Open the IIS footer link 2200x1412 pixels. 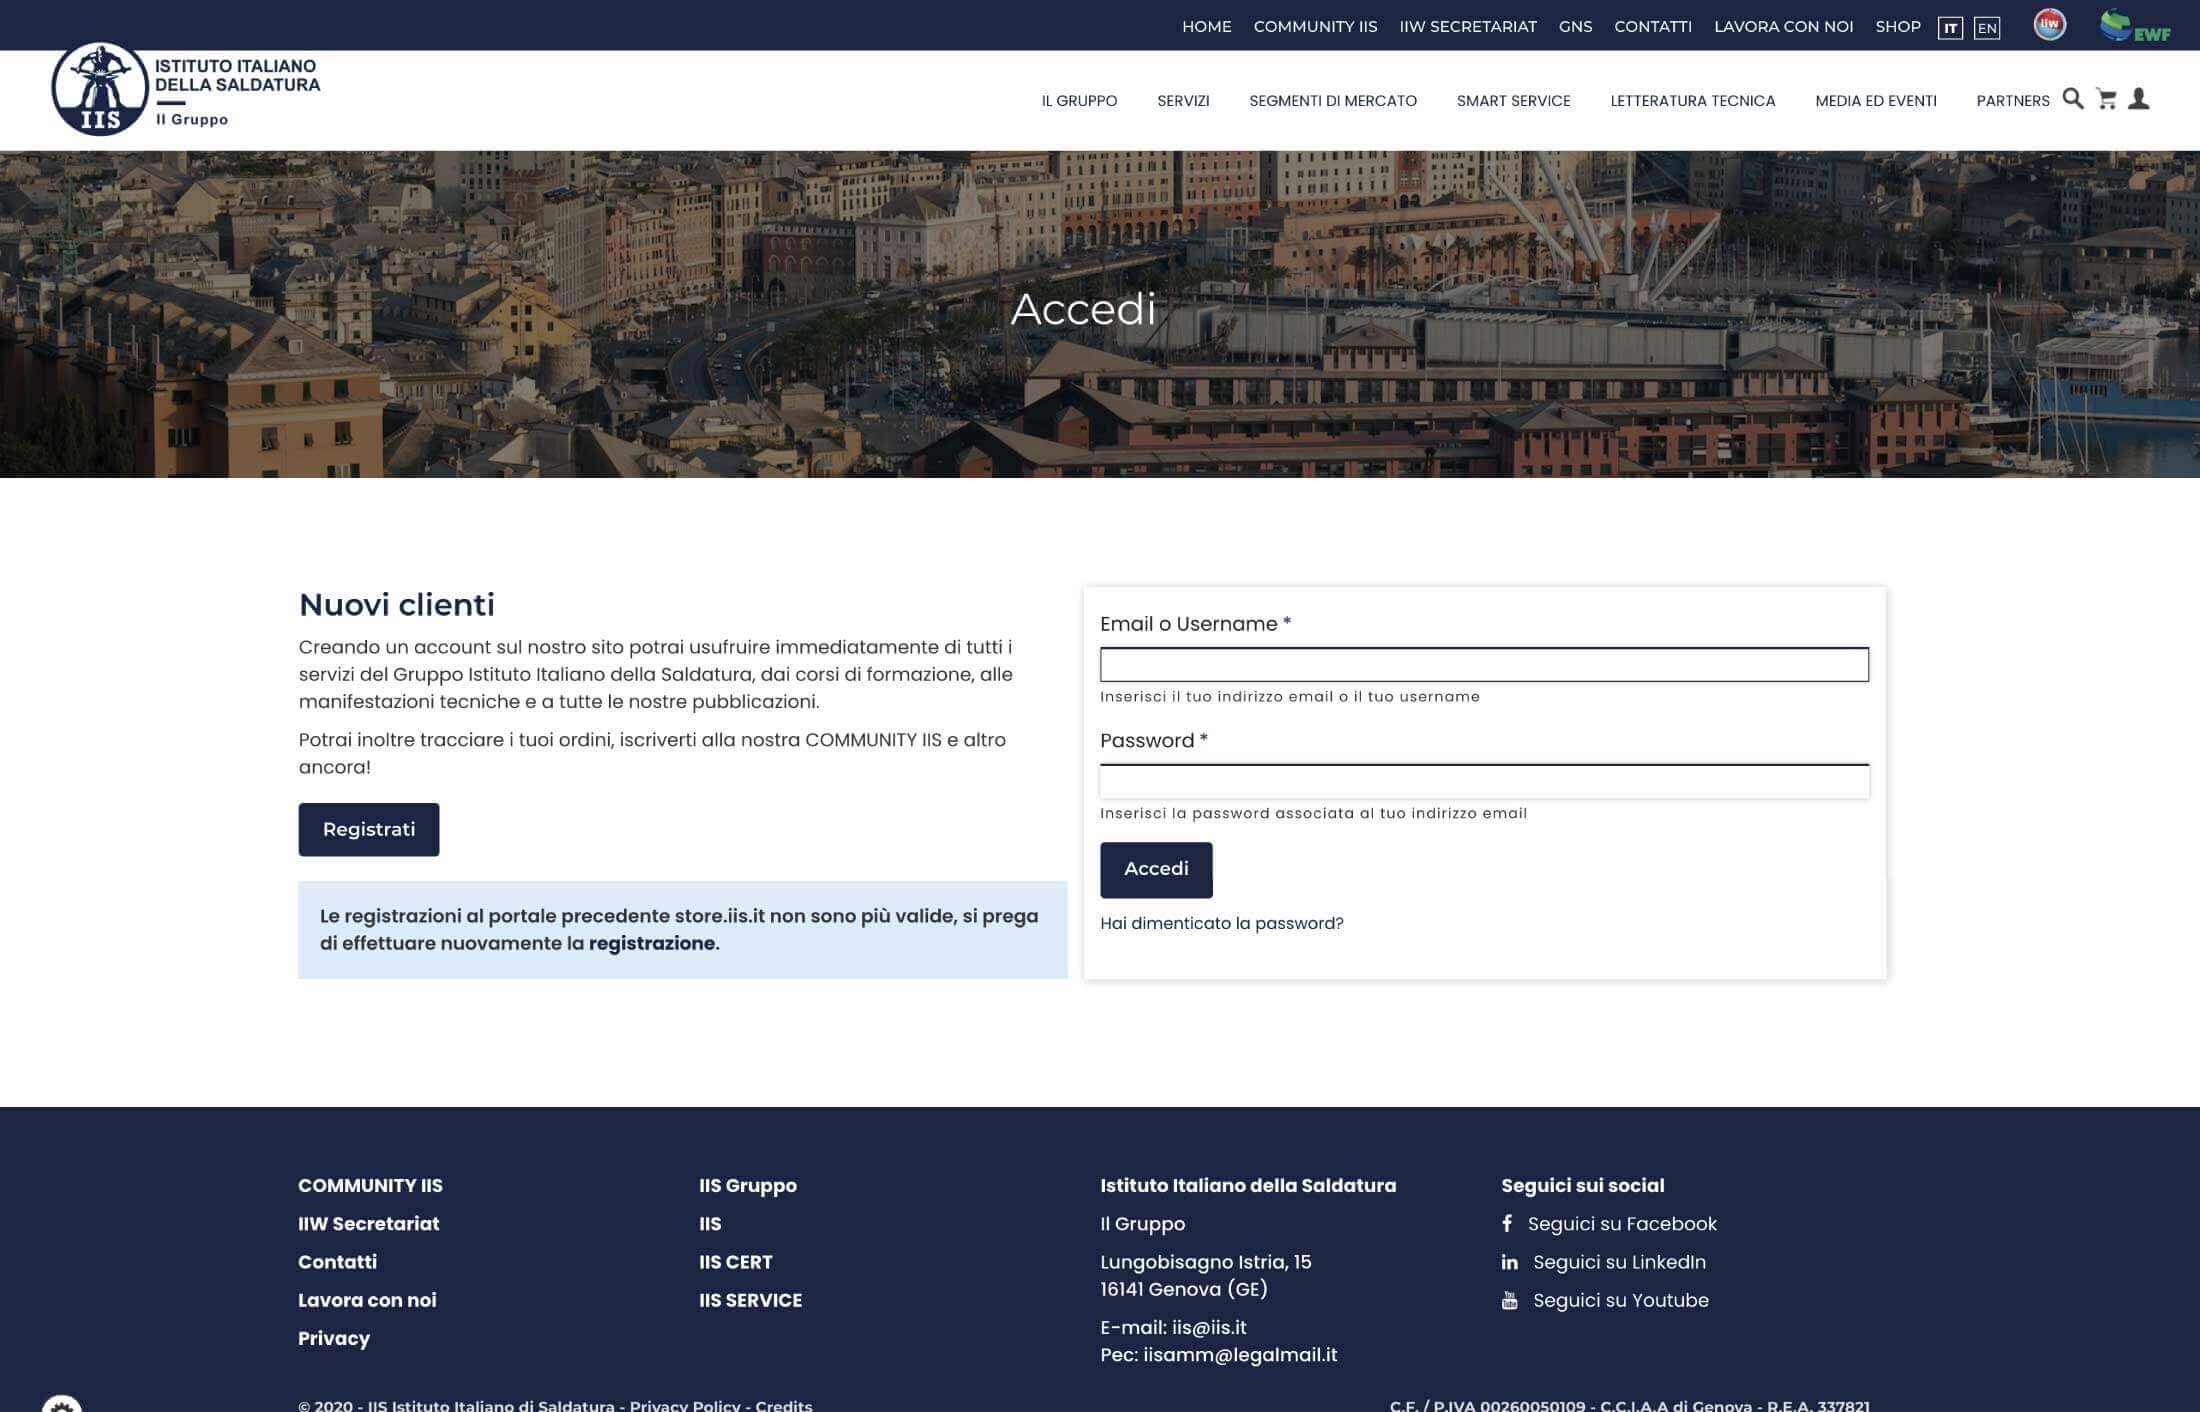point(710,1223)
